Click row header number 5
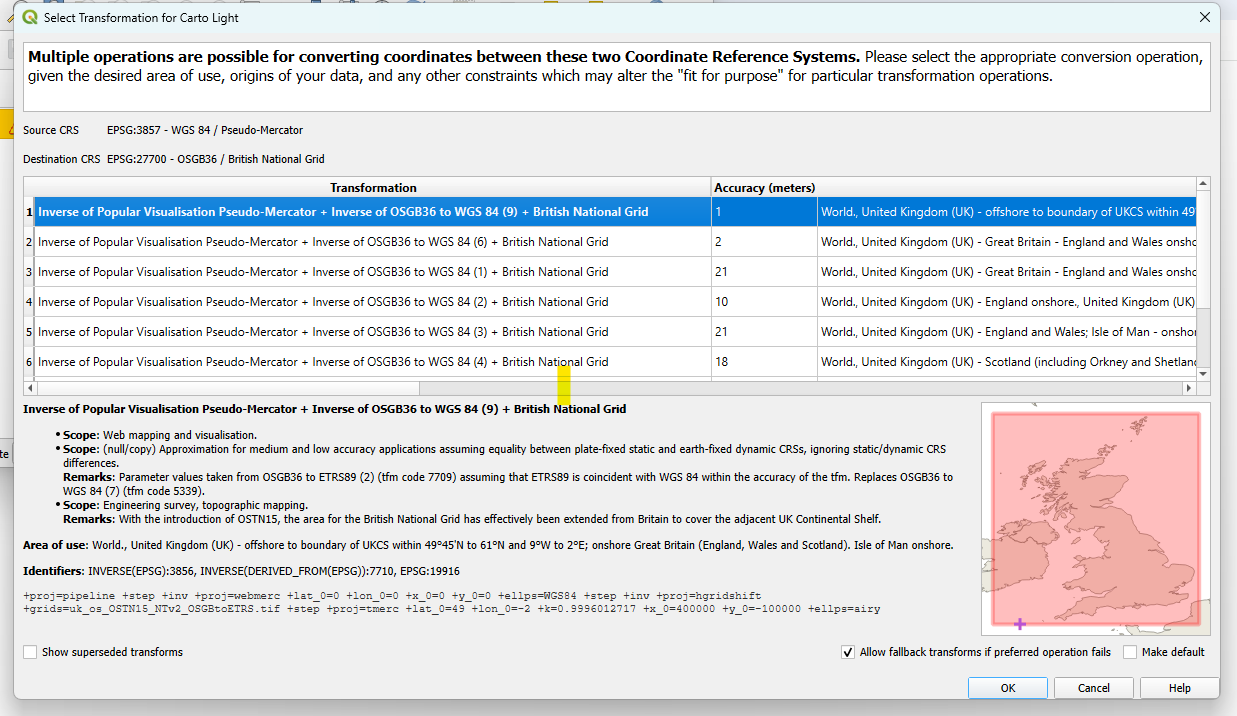Viewport: 1237px width, 716px height. tap(29, 332)
